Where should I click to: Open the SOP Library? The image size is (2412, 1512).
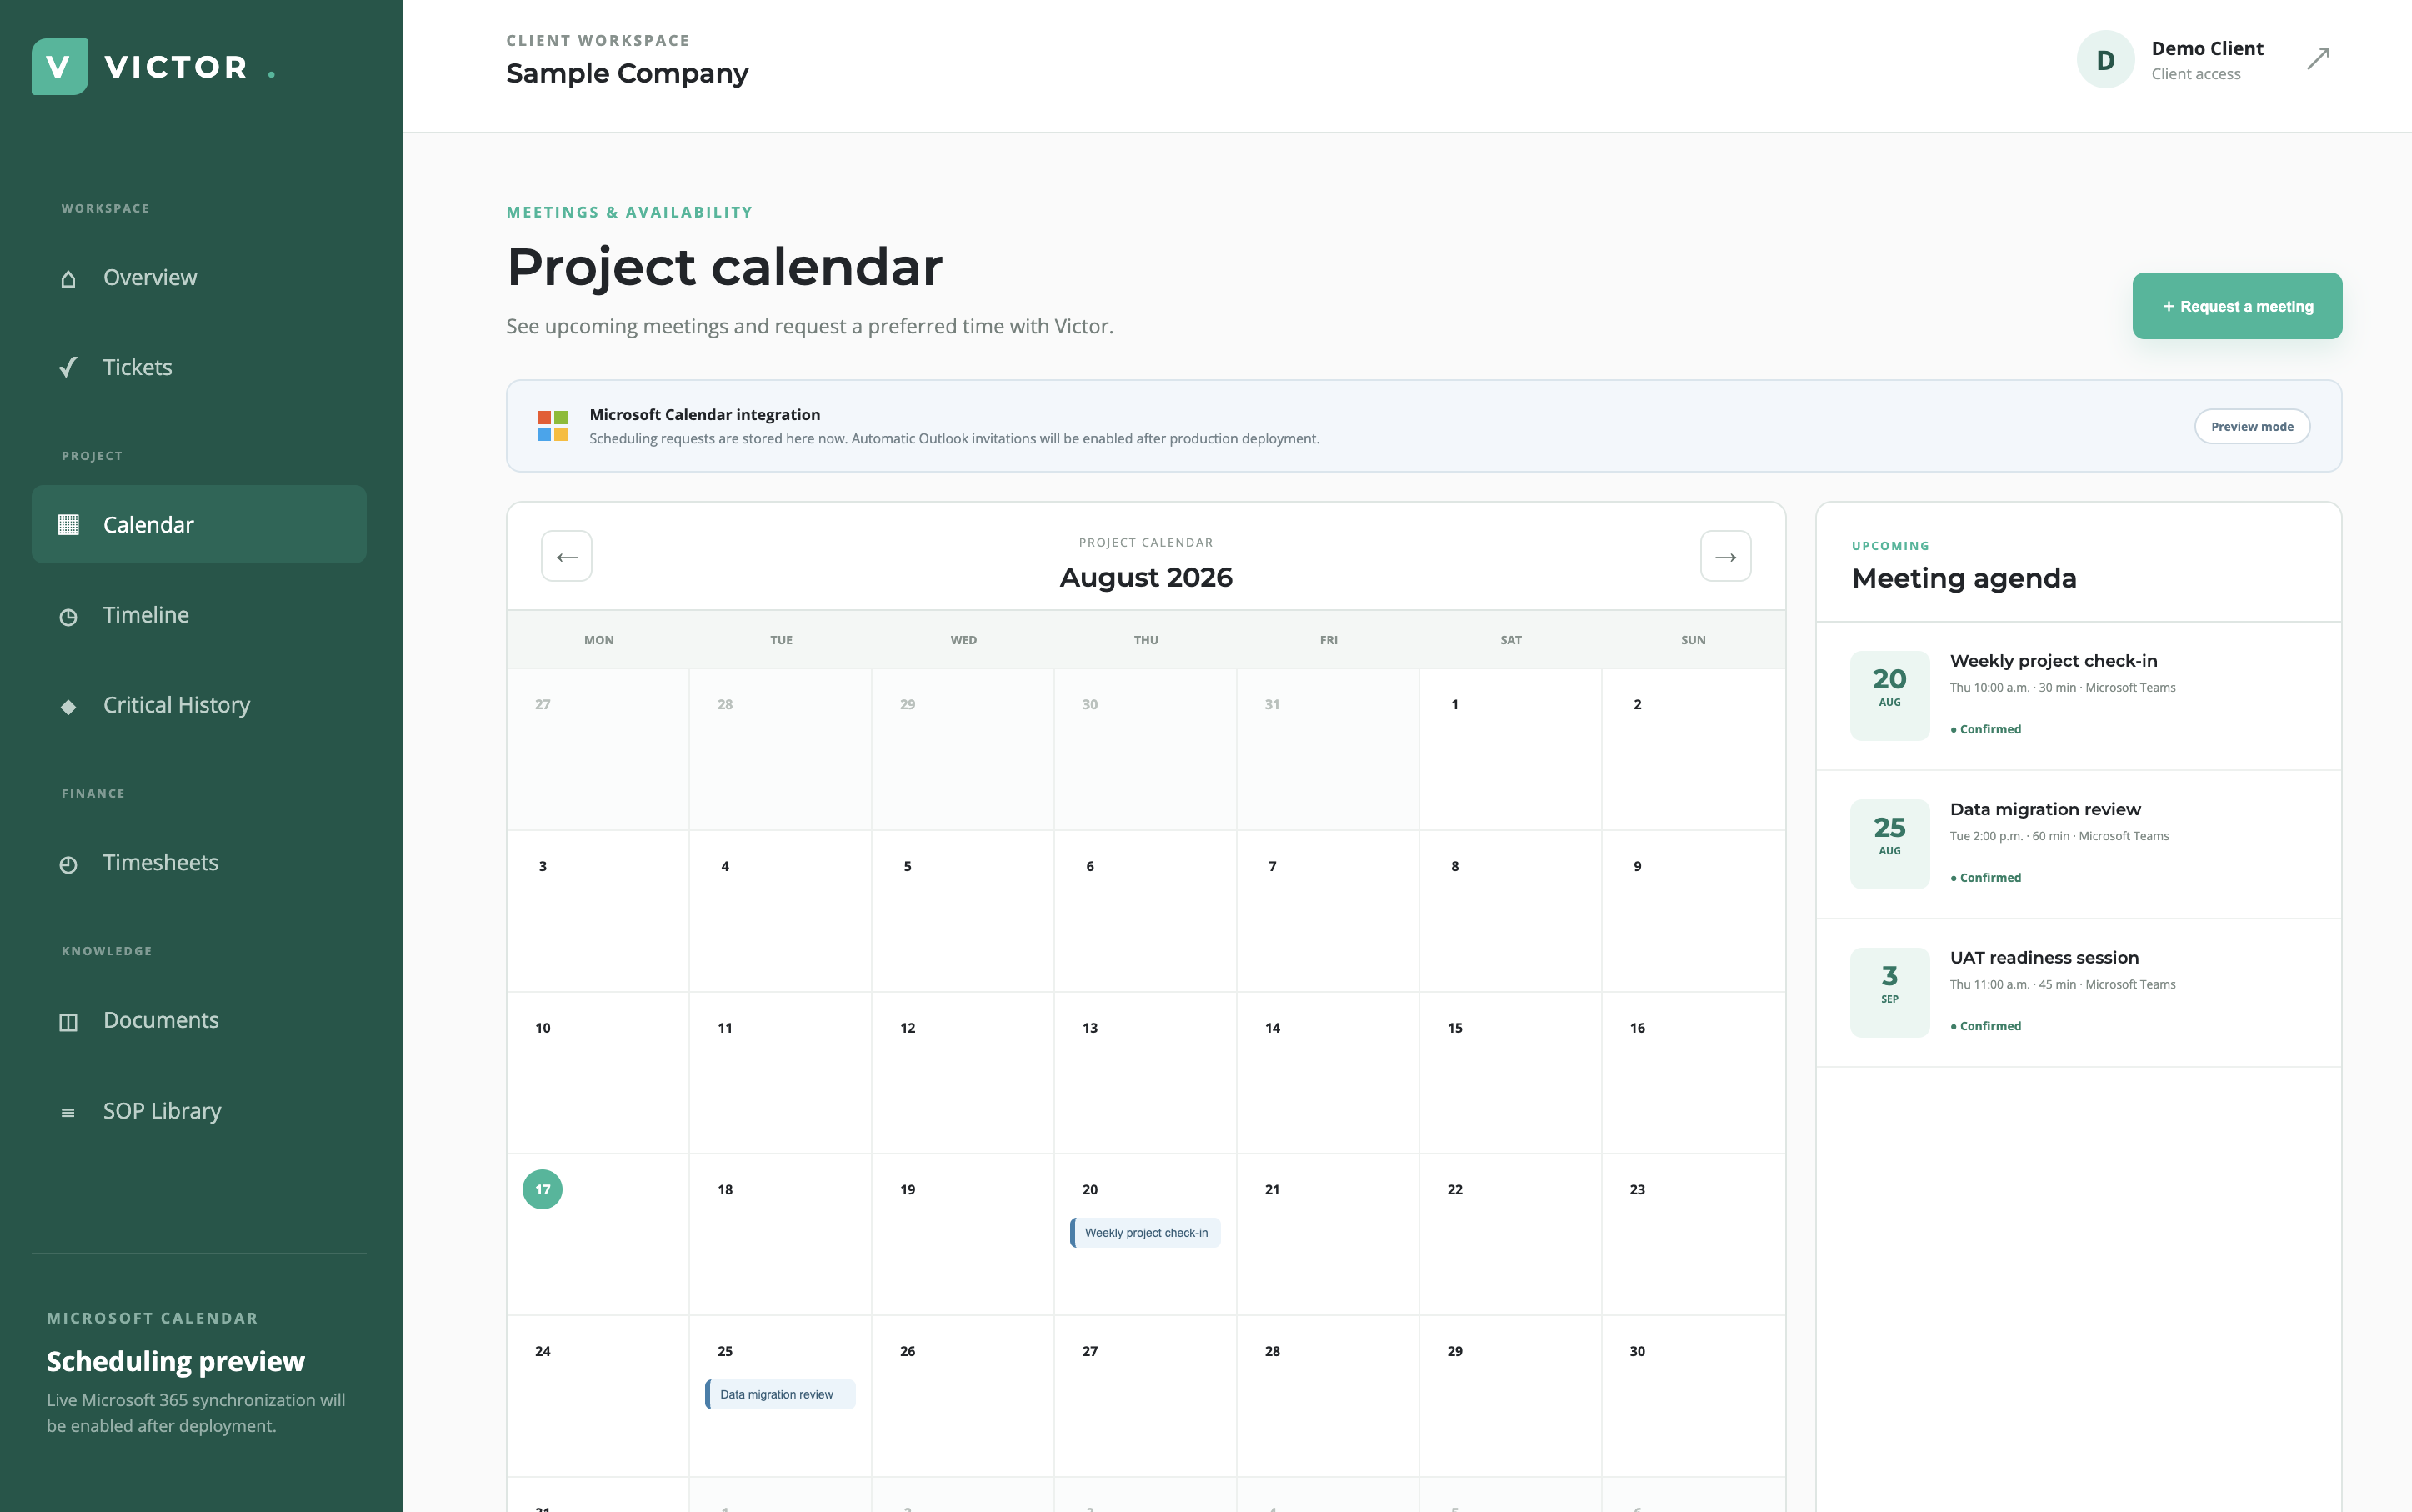point(199,1111)
